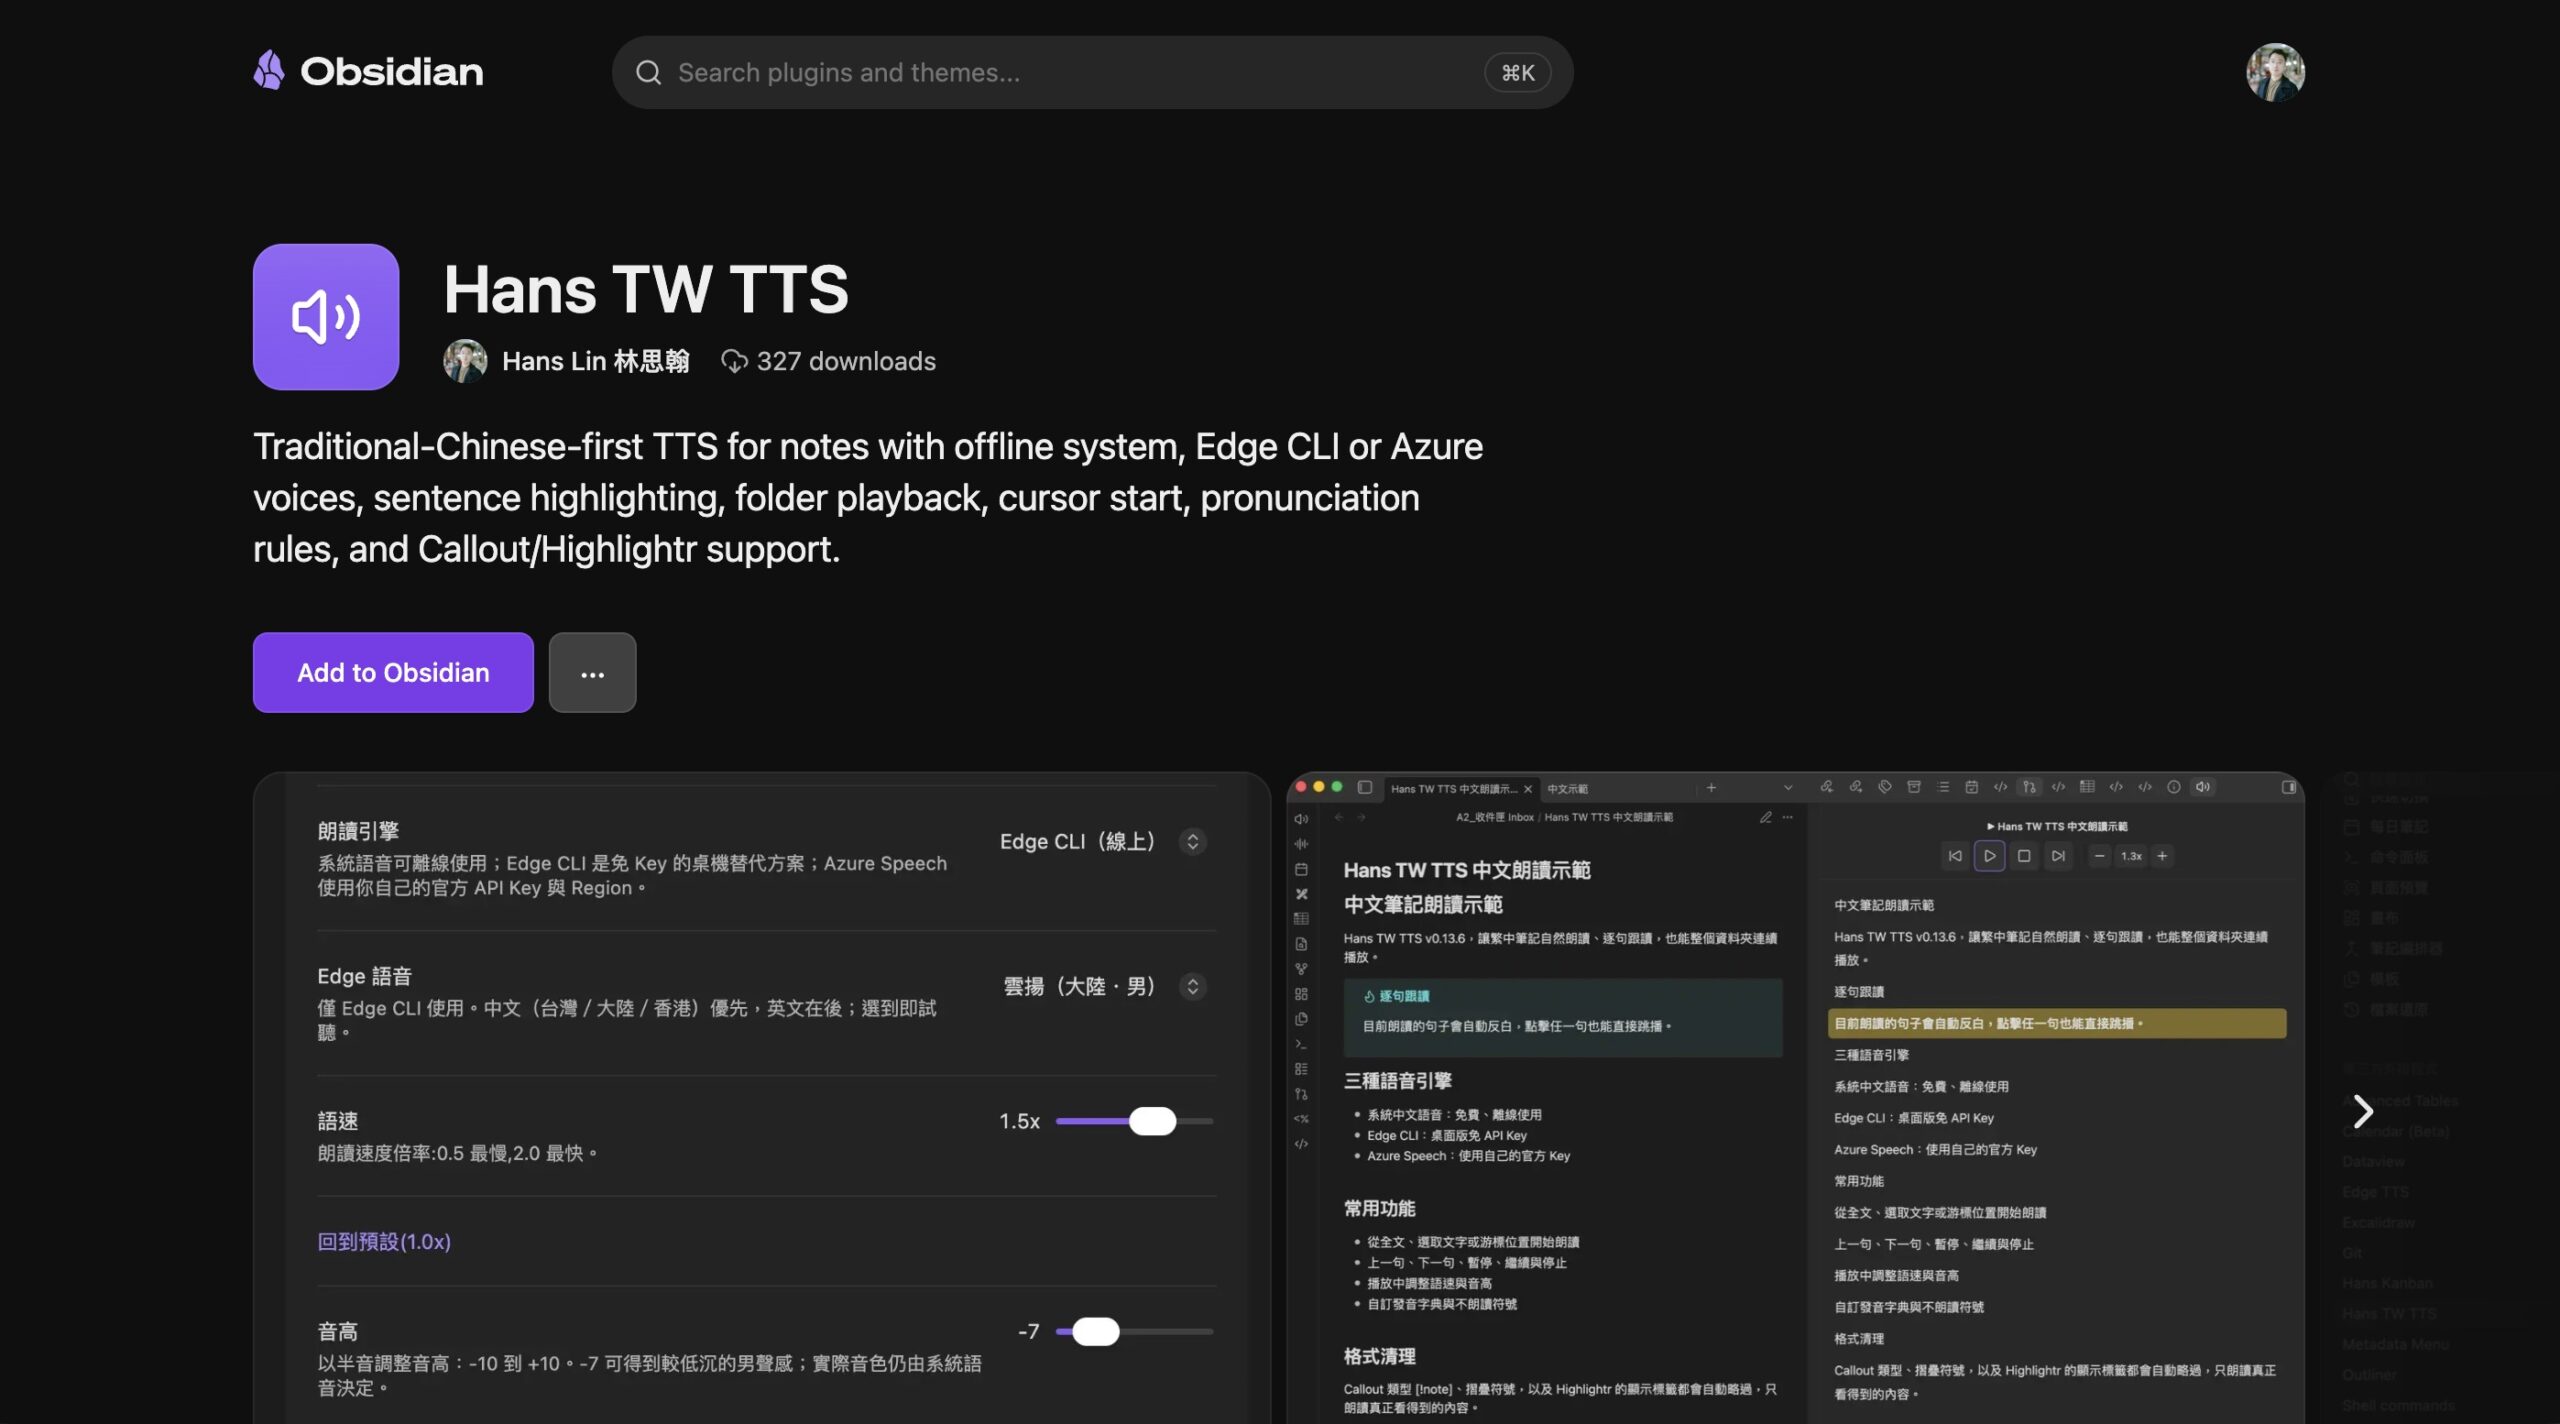The image size is (2560, 1424).
Task: Click the pencil edit icon in note header
Action: click(1766, 817)
